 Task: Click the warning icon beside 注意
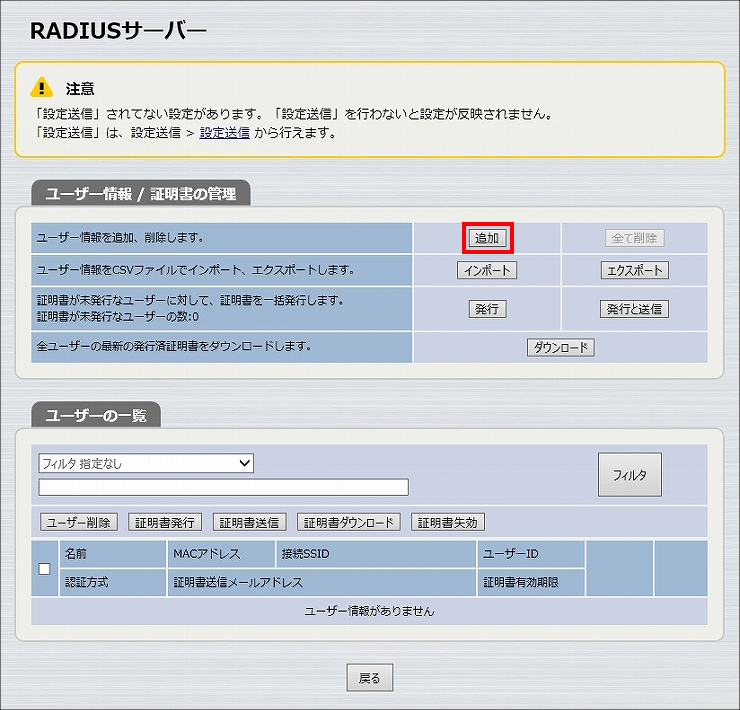(42, 87)
